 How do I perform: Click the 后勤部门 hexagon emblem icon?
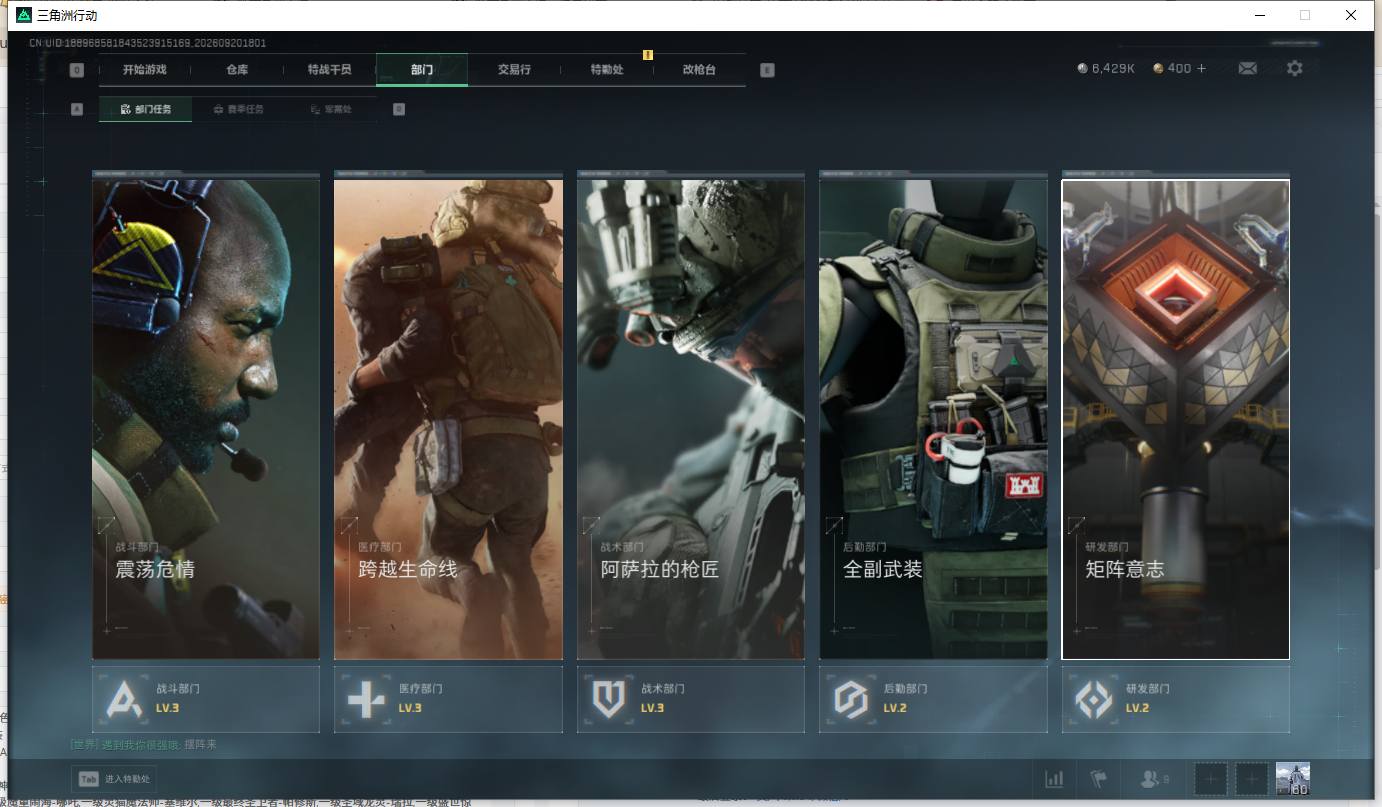[x=851, y=699]
